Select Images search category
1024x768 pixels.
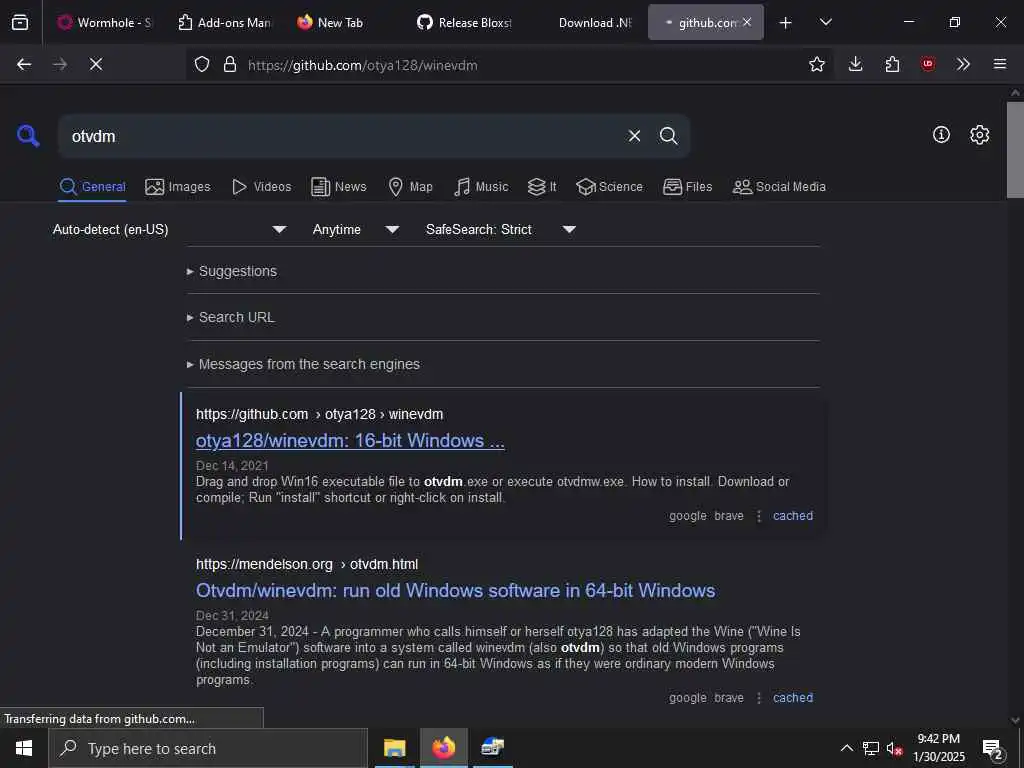pyautogui.click(x=178, y=187)
